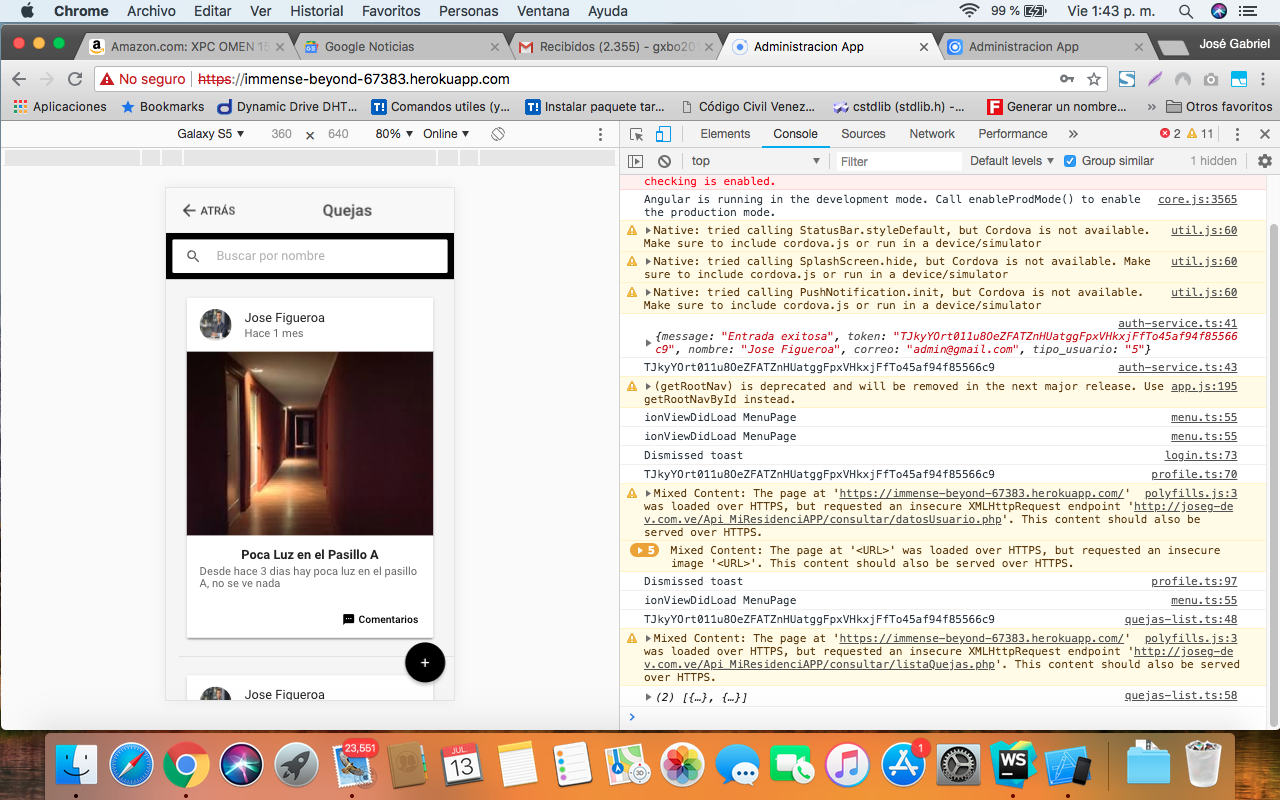Show the console sidebar icon

point(635,161)
